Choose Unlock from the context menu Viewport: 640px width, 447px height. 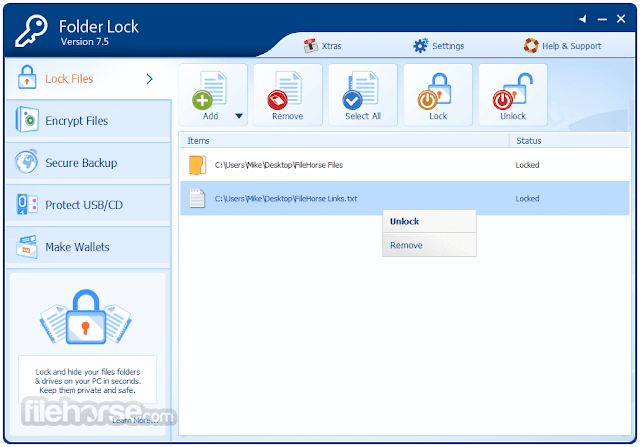pyautogui.click(x=429, y=221)
